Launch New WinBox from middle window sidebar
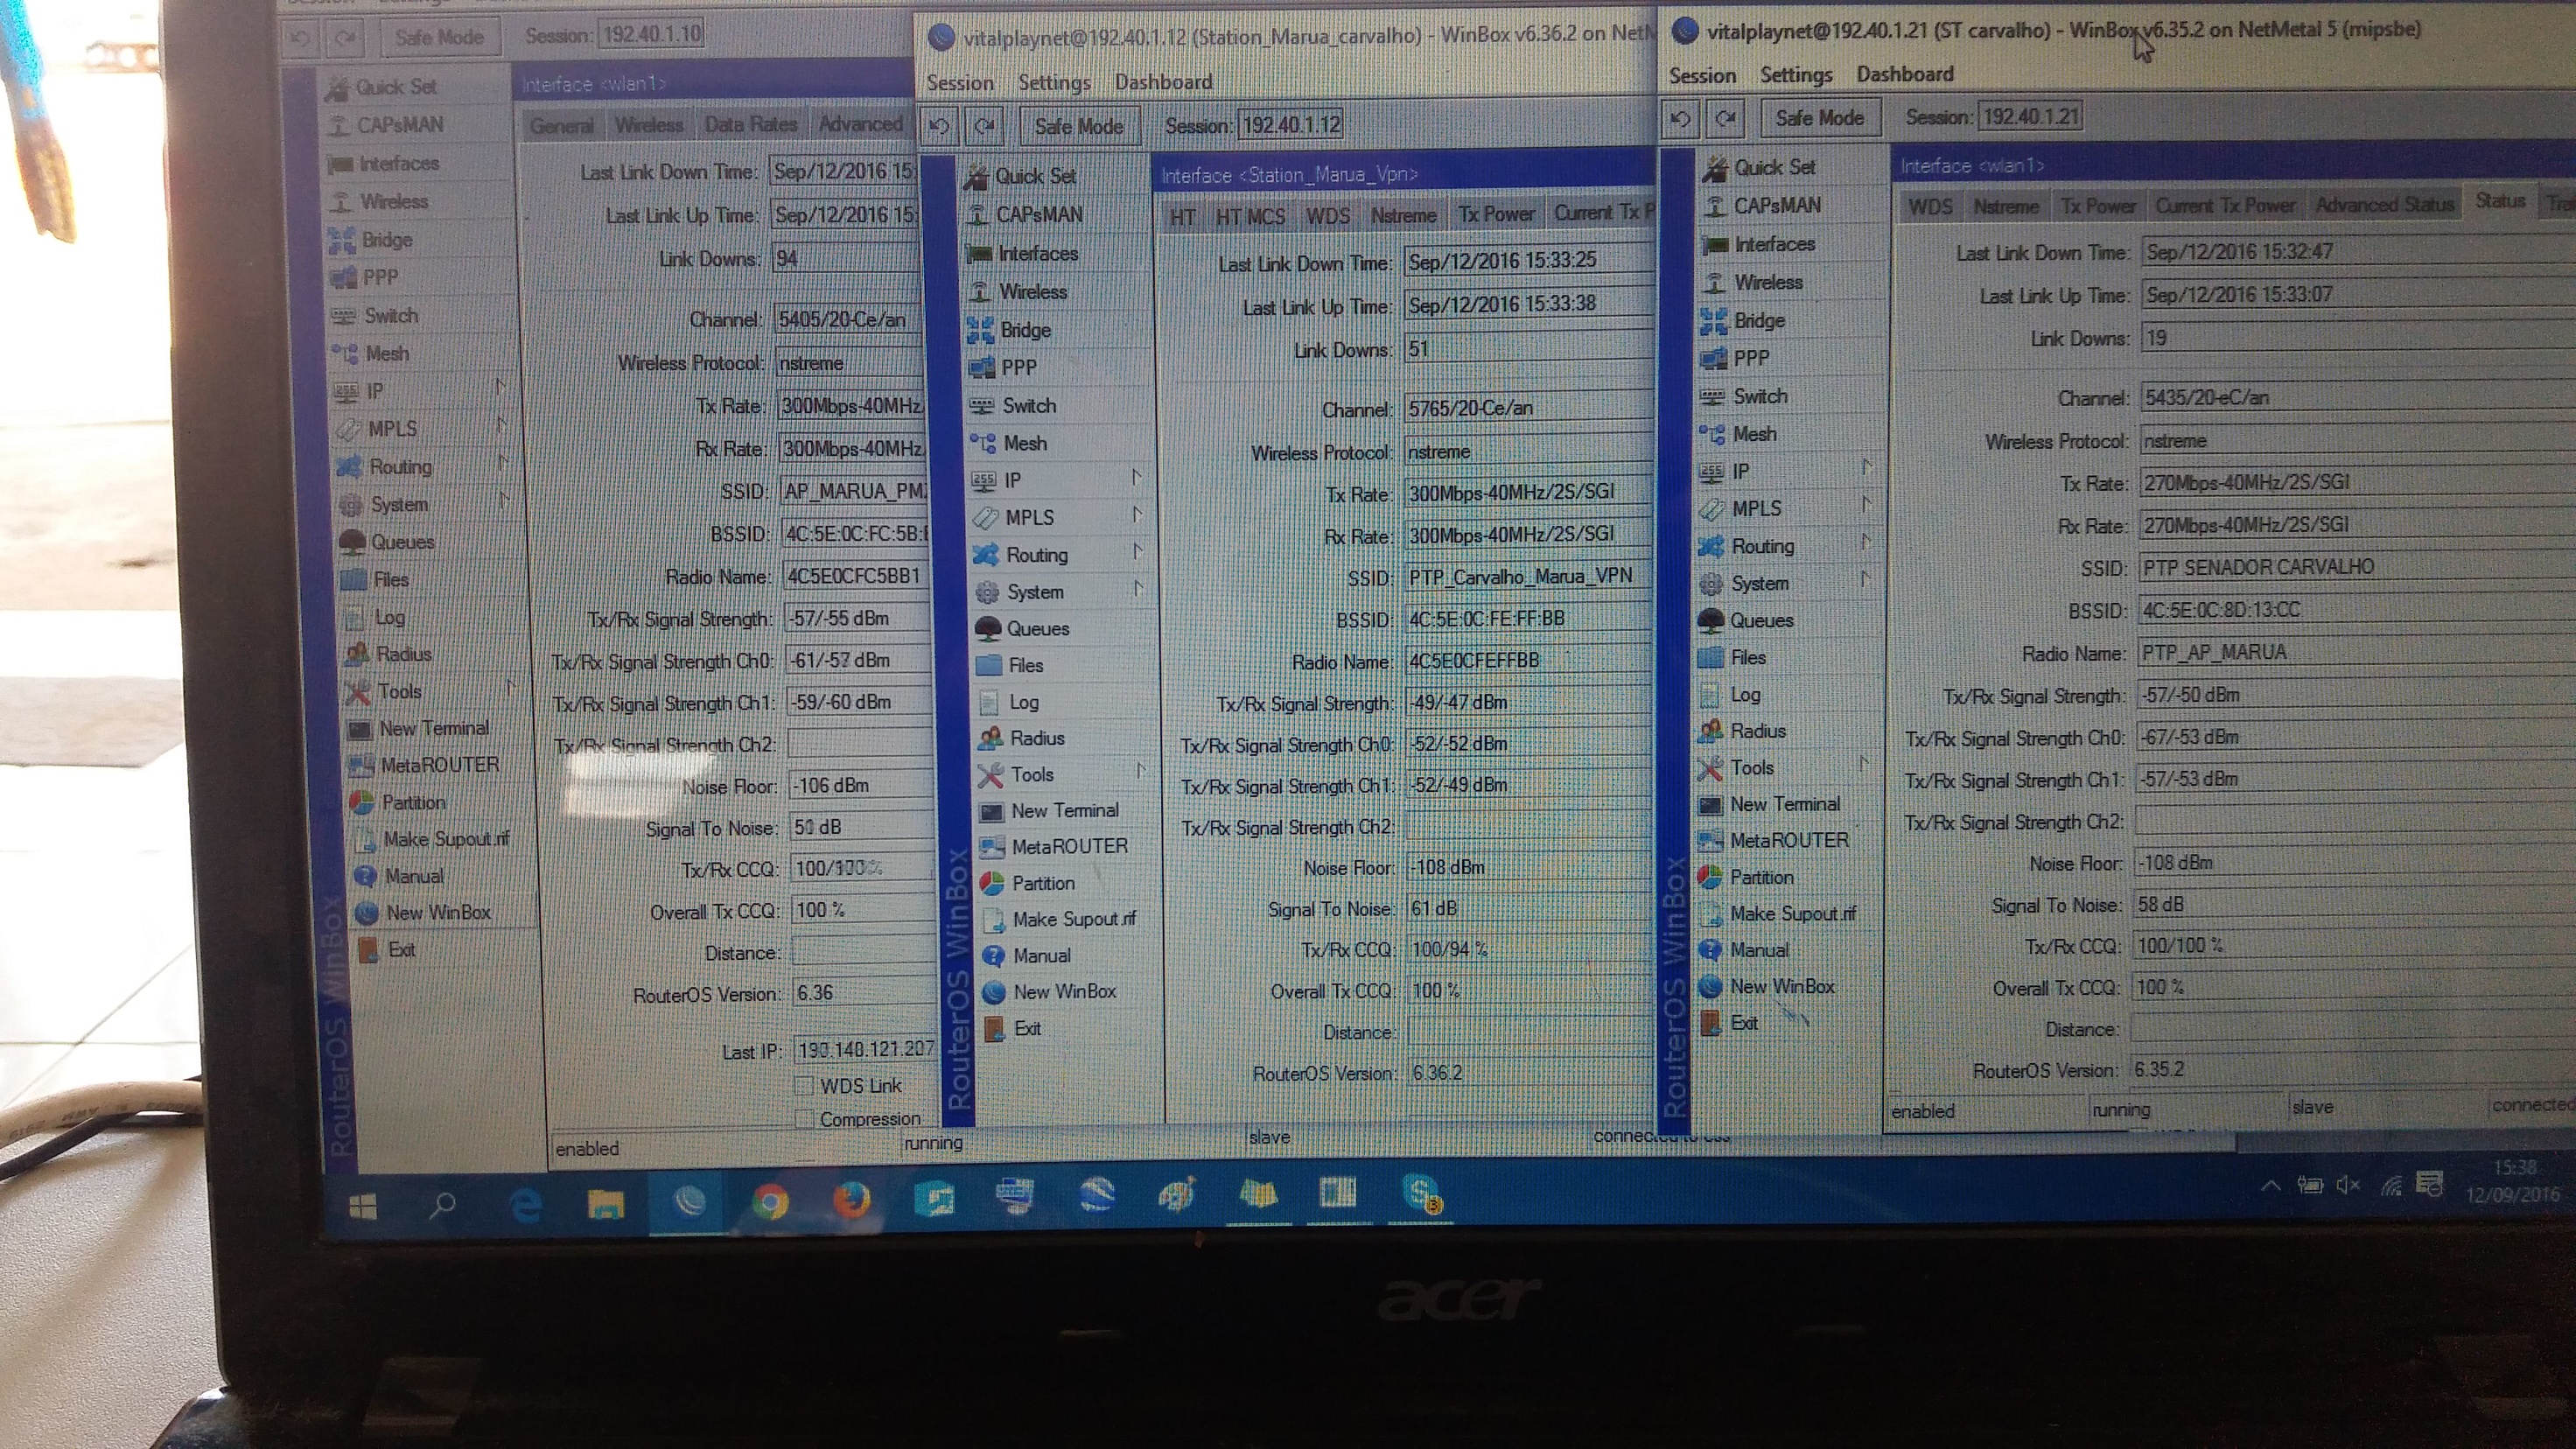Image resolution: width=2576 pixels, height=1449 pixels. click(x=1050, y=992)
